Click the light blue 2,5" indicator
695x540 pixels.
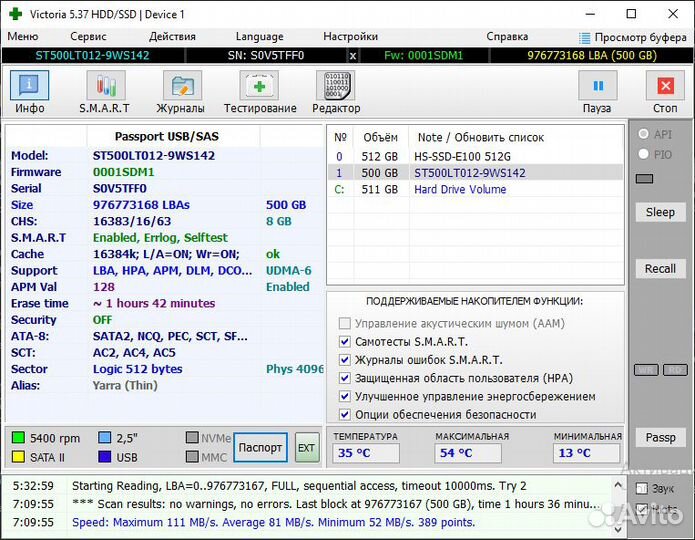pos(105,438)
